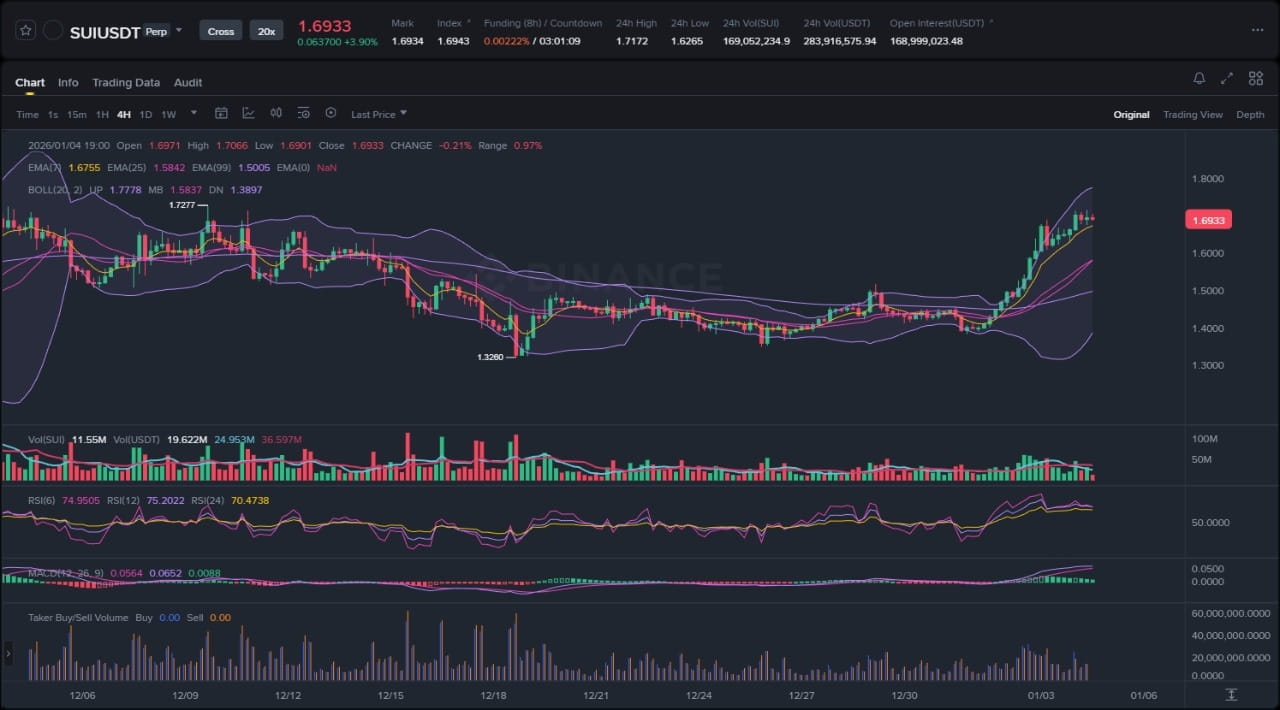Toggle the Open Interest caret
The height and width of the screenshot is (710, 1280).
[x=991, y=22]
